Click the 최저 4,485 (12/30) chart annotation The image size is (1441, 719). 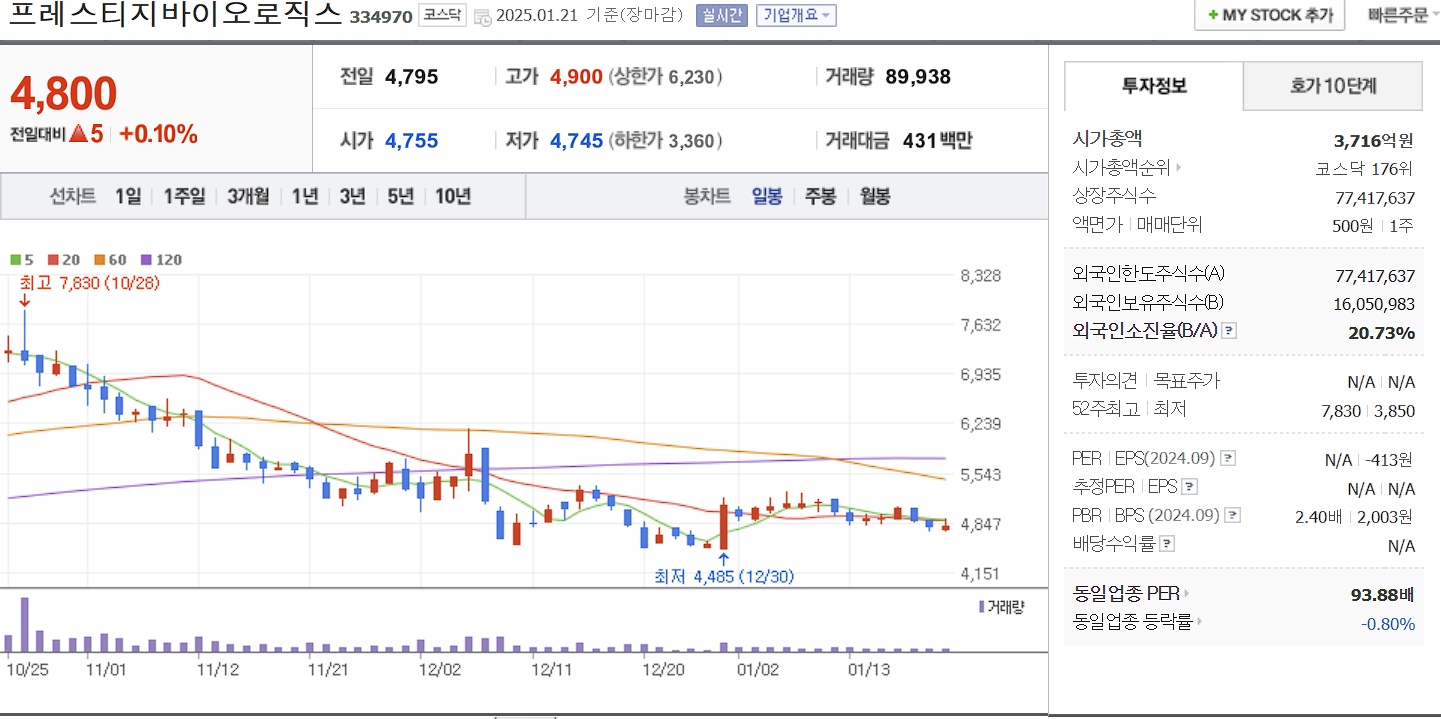723,575
